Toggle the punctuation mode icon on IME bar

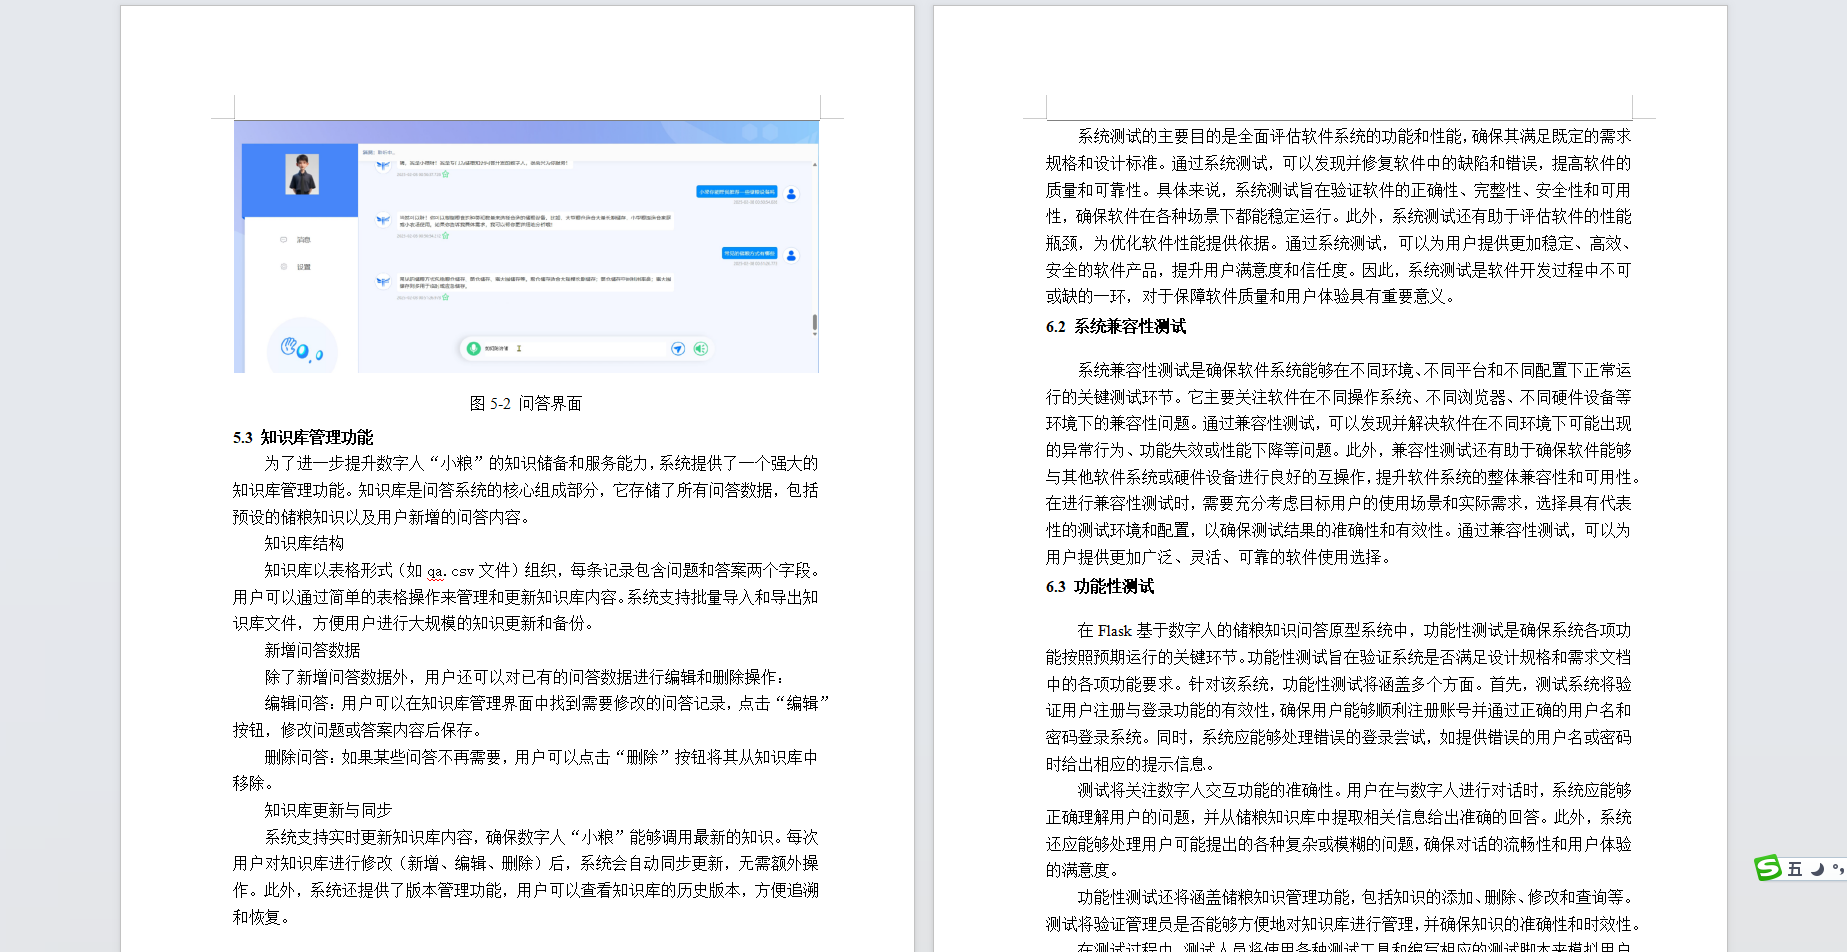[x=1838, y=869]
